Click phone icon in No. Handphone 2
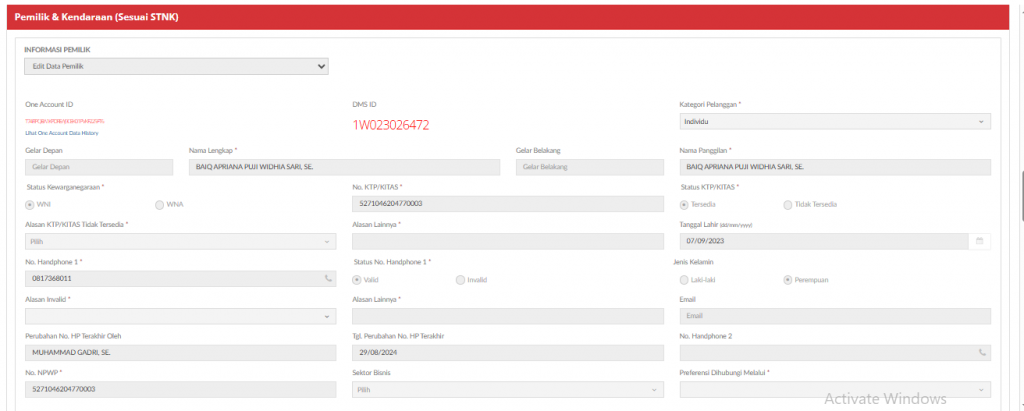Screen dimensions: 1024x411 [982, 352]
